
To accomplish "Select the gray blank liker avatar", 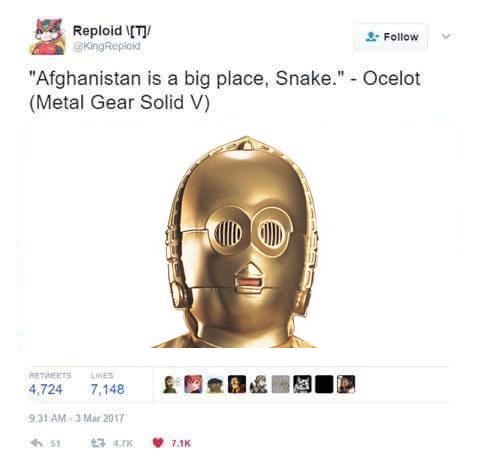I will point(281,384).
